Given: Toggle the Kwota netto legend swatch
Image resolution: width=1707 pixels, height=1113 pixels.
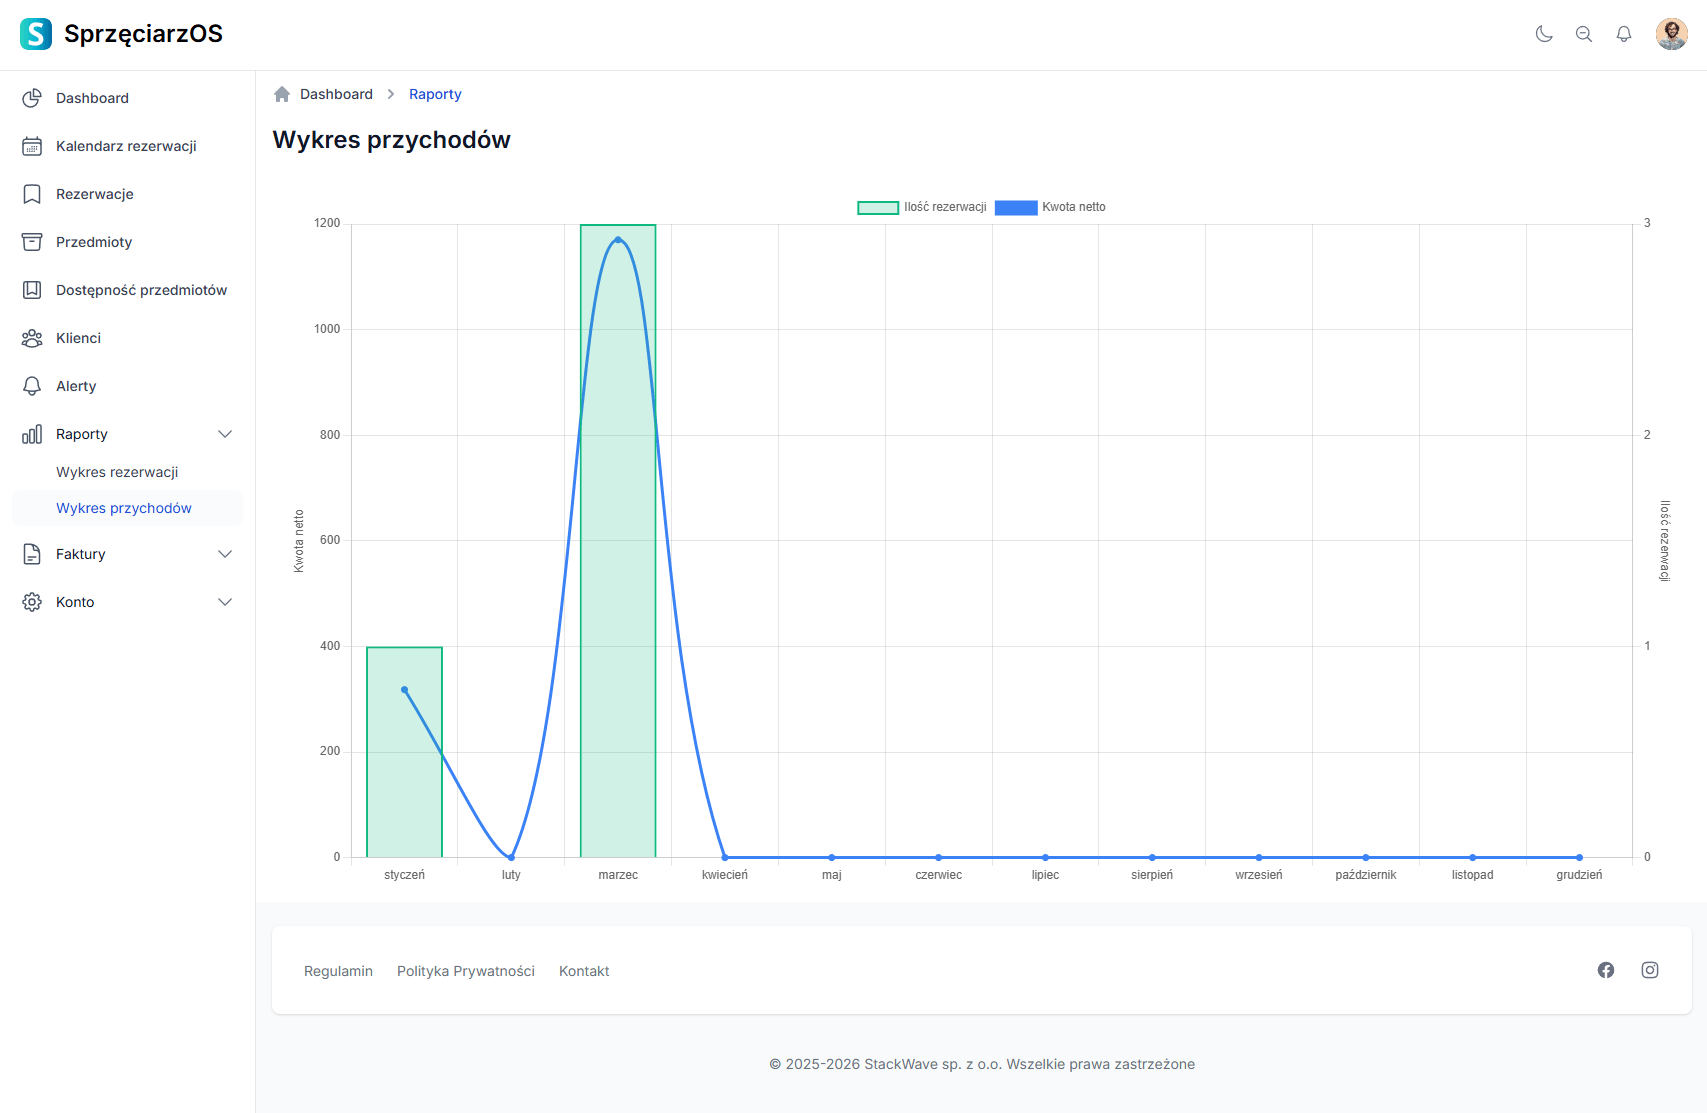Looking at the screenshot, I should pos(1016,207).
